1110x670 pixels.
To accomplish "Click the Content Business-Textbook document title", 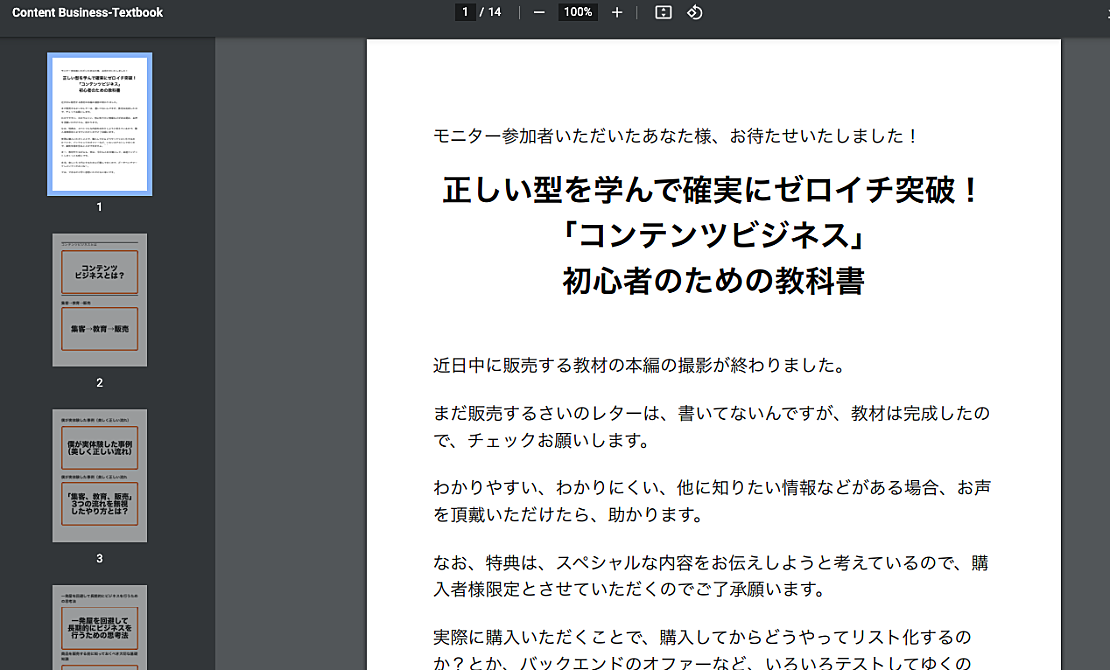I will (x=88, y=13).
